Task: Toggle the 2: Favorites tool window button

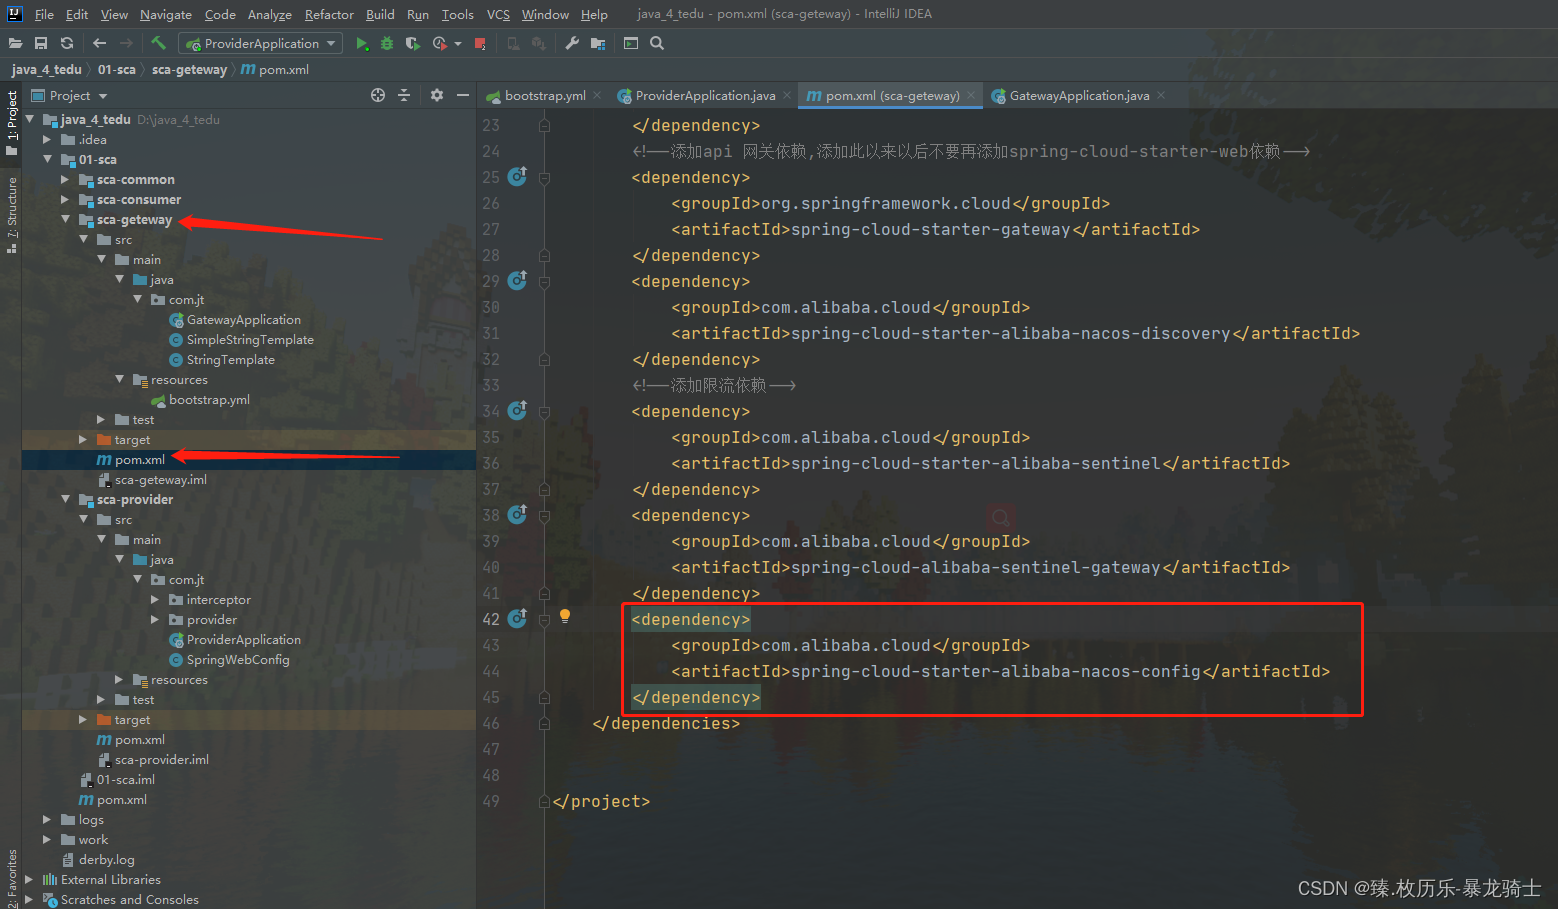Action: (x=12, y=877)
